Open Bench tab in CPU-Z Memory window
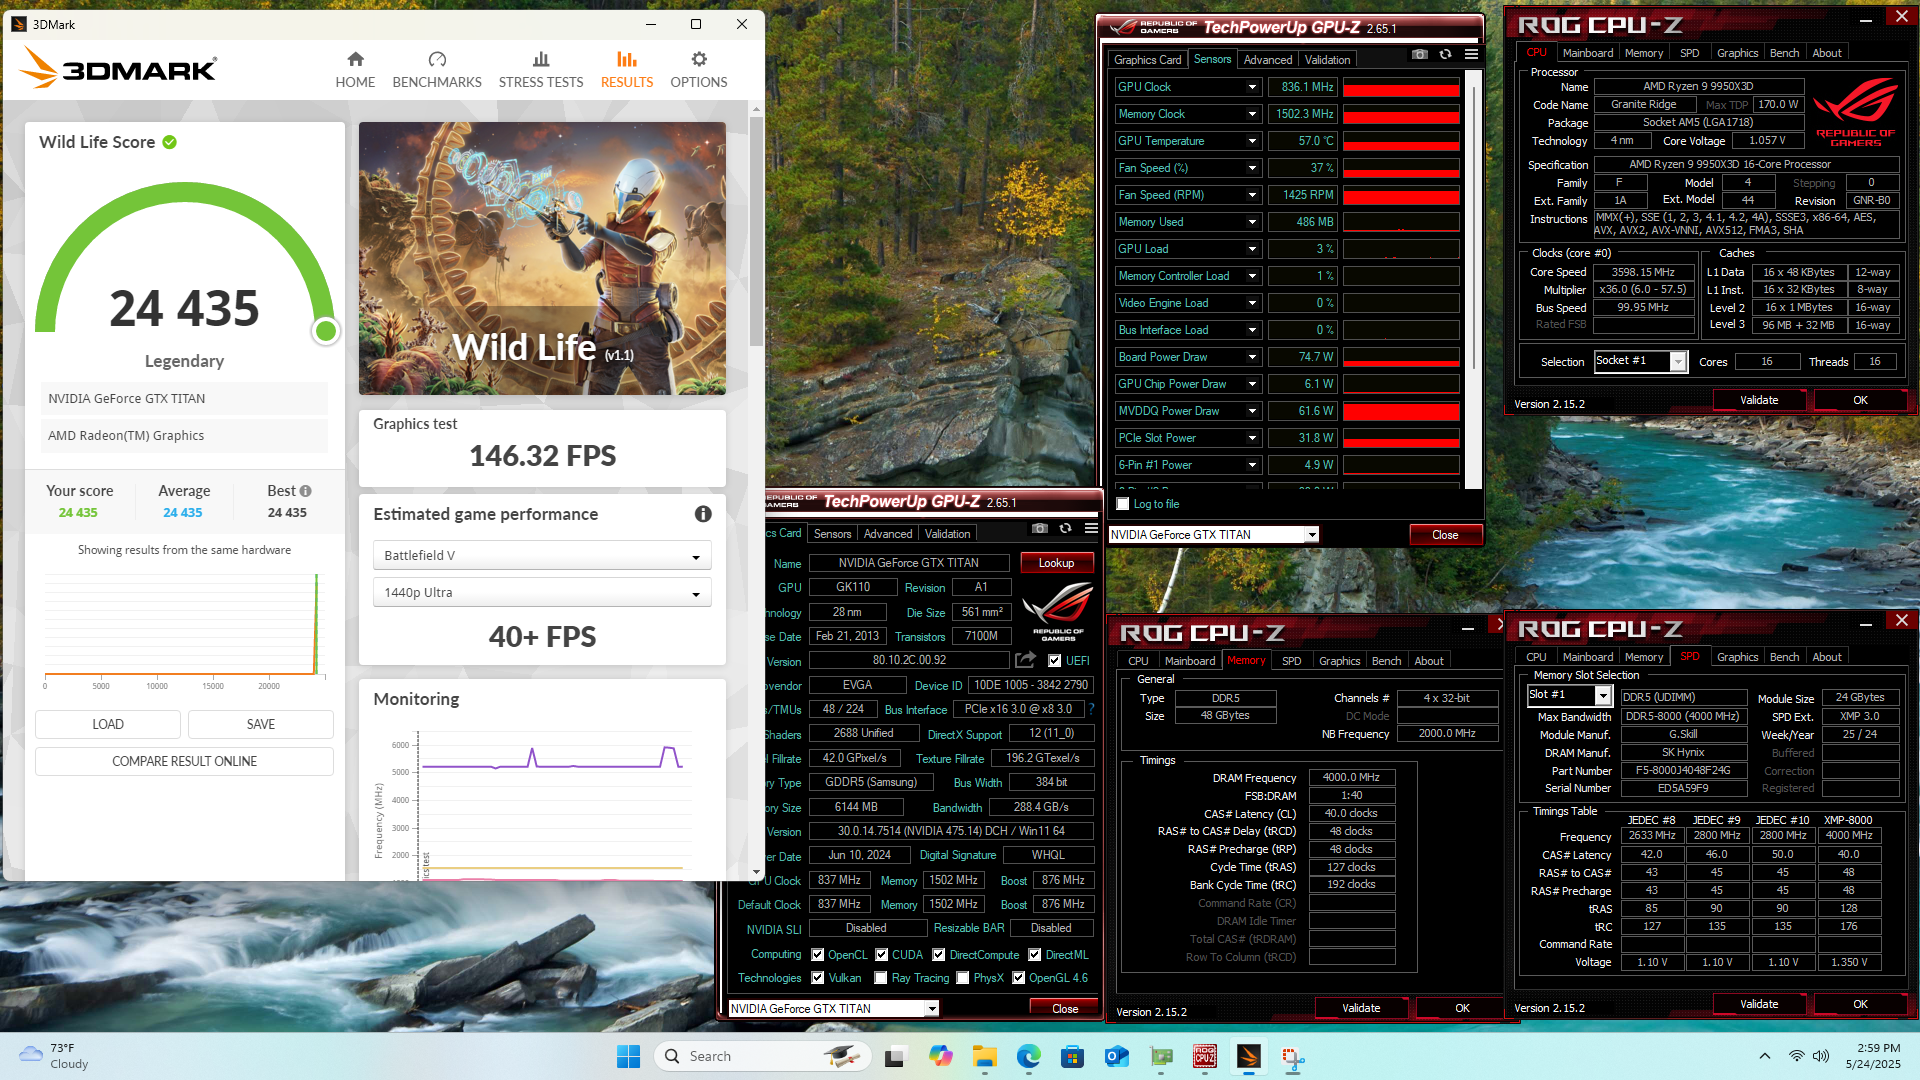 [1386, 661]
